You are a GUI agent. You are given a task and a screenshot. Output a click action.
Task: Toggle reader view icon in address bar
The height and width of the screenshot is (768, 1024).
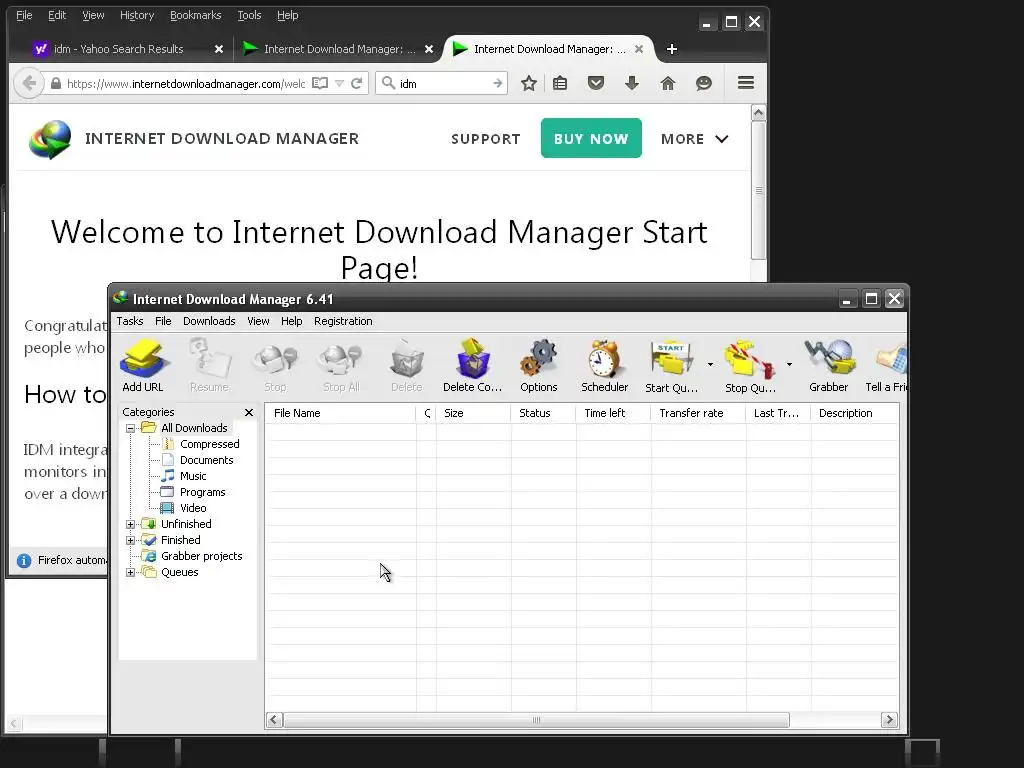click(320, 84)
